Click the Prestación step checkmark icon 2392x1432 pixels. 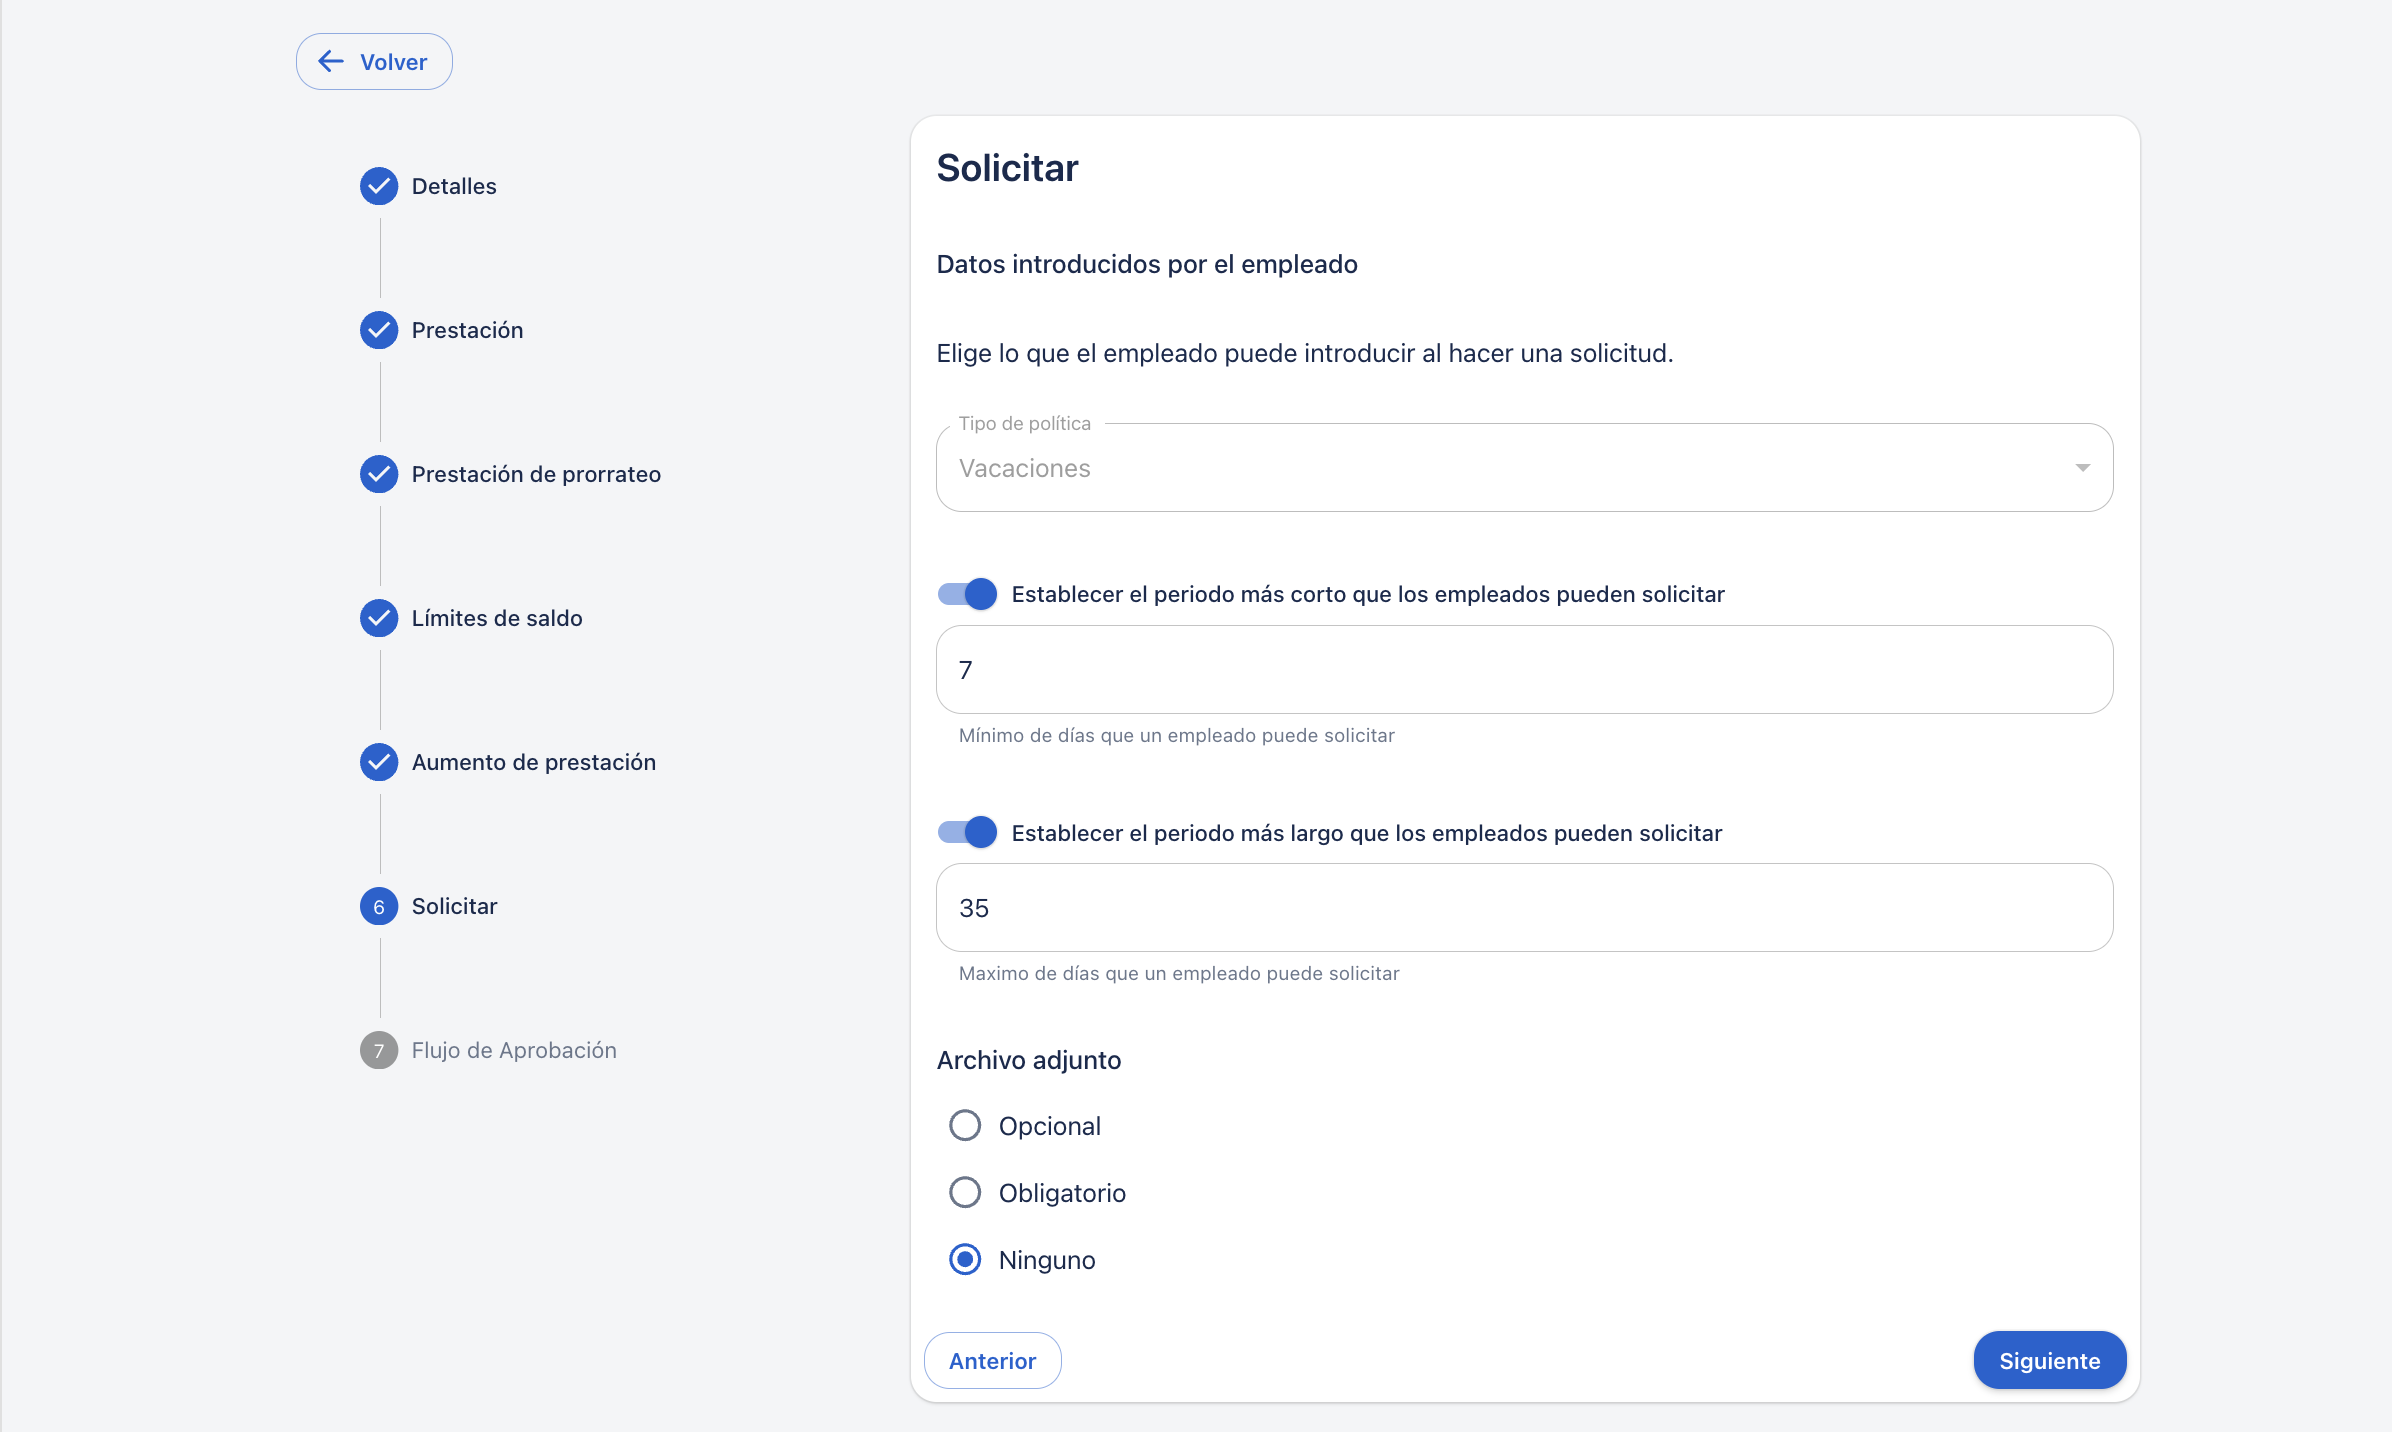(x=379, y=330)
